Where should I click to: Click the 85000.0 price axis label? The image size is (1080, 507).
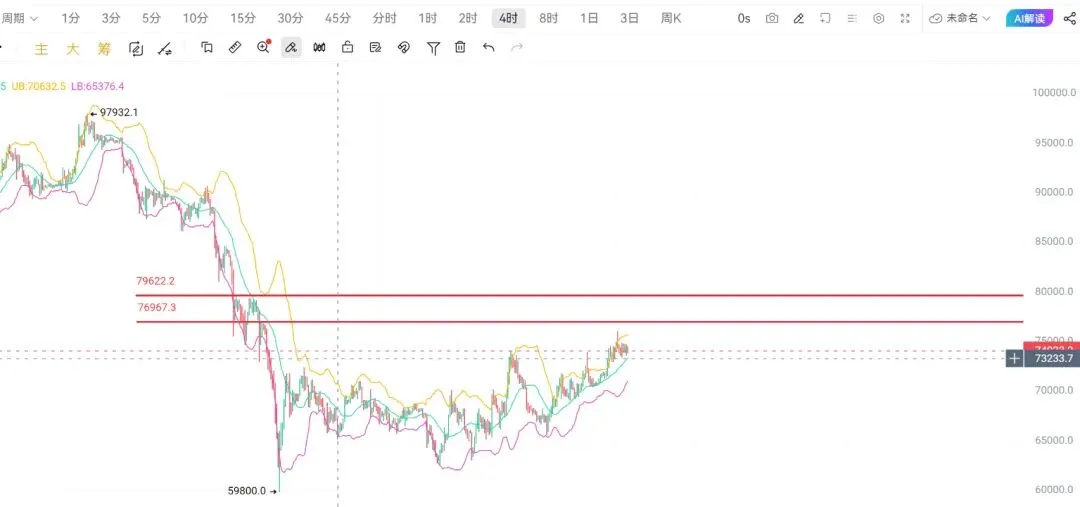[x=1055, y=242]
